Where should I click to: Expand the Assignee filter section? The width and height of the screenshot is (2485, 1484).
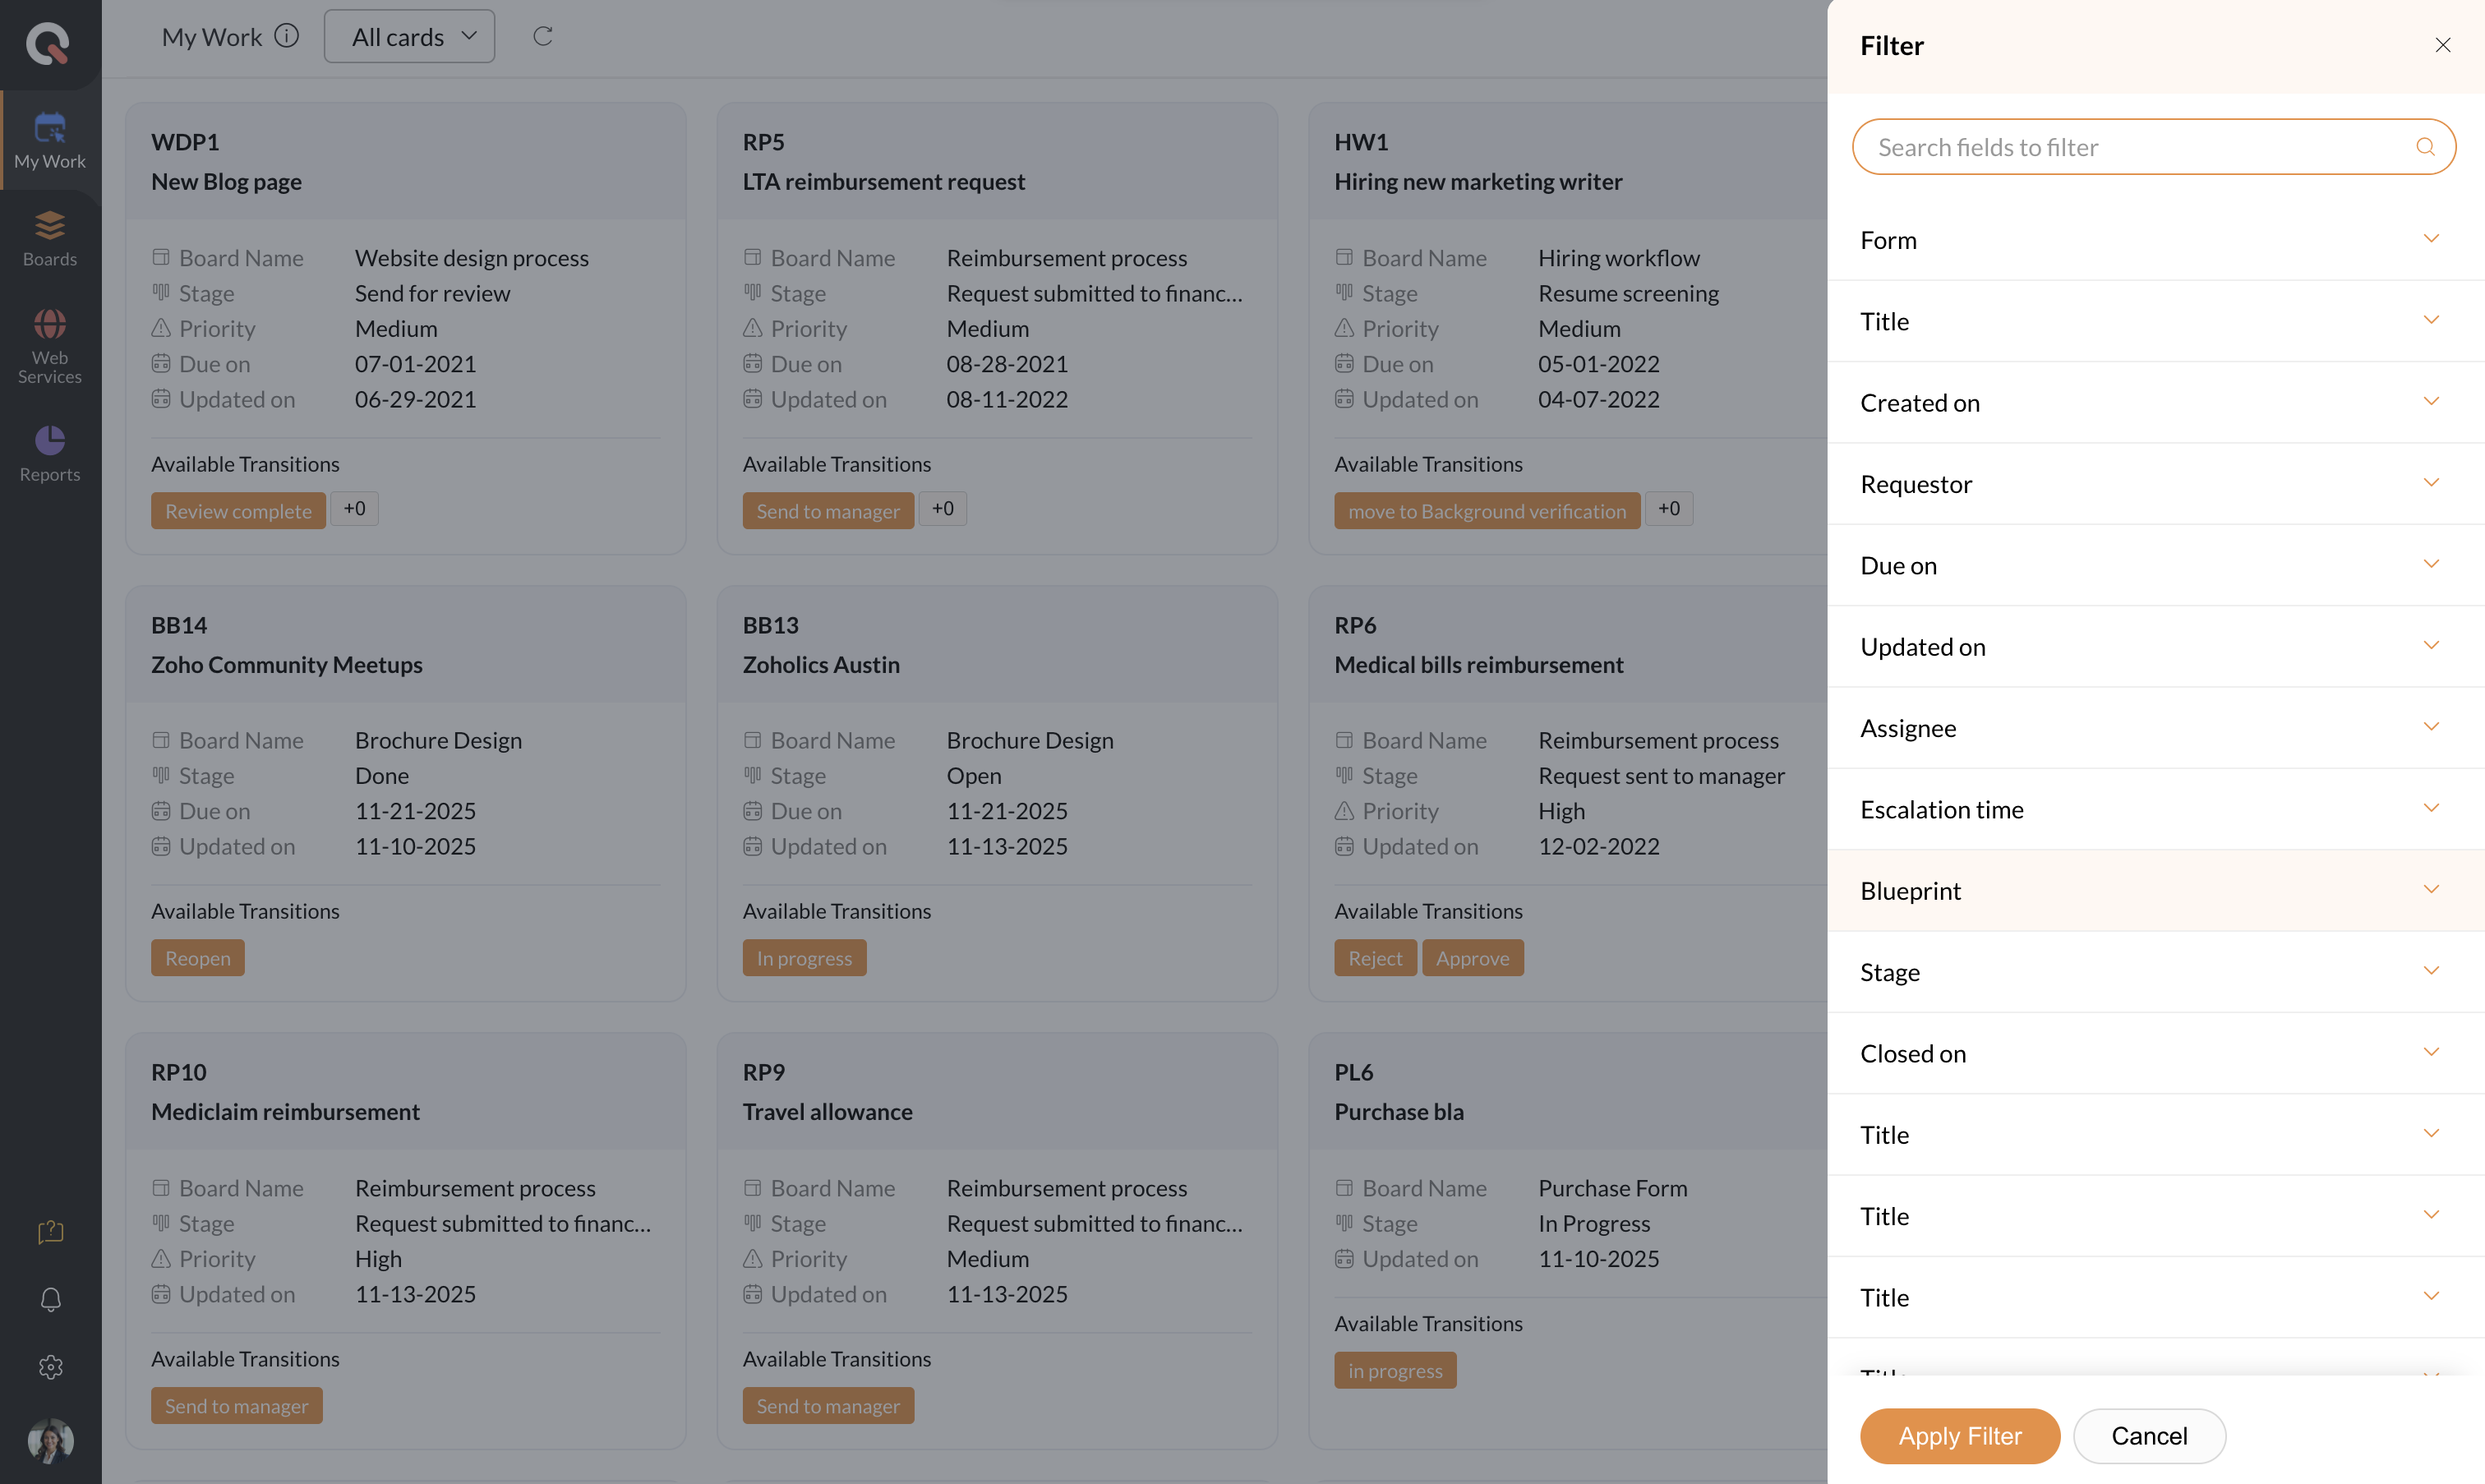[x=2155, y=728]
